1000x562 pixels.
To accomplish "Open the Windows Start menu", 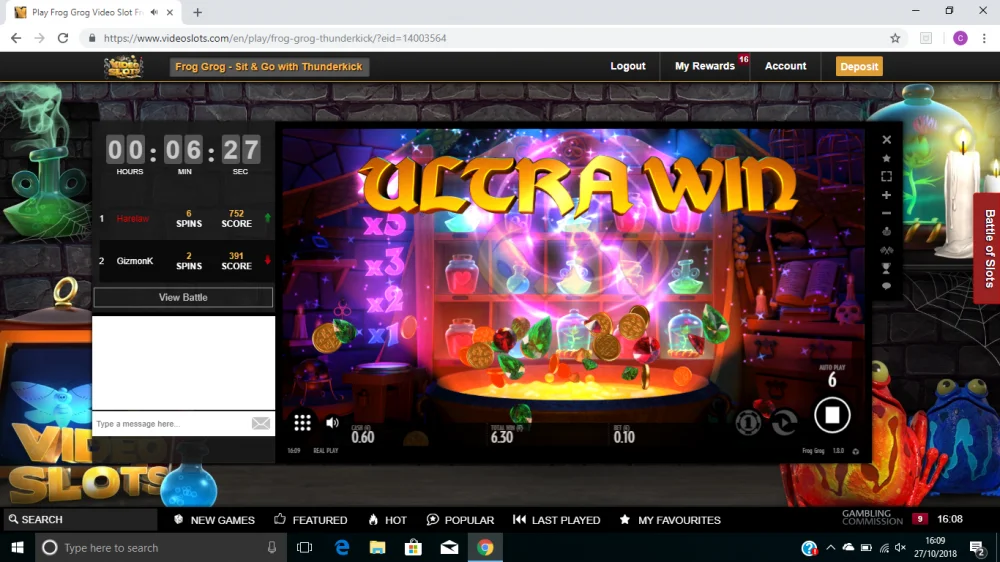I will point(17,547).
